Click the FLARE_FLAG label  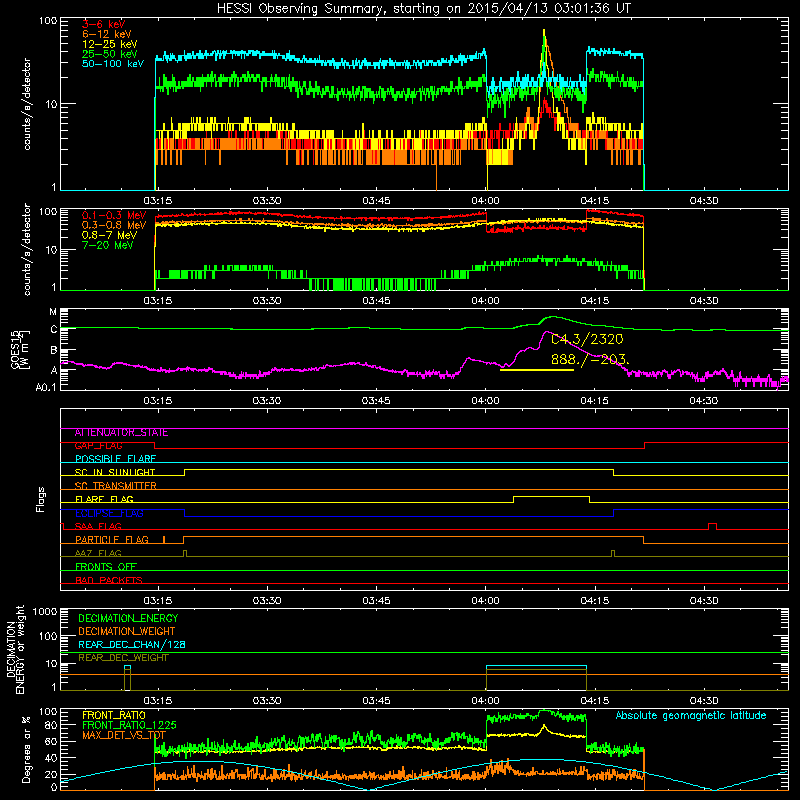[104, 499]
